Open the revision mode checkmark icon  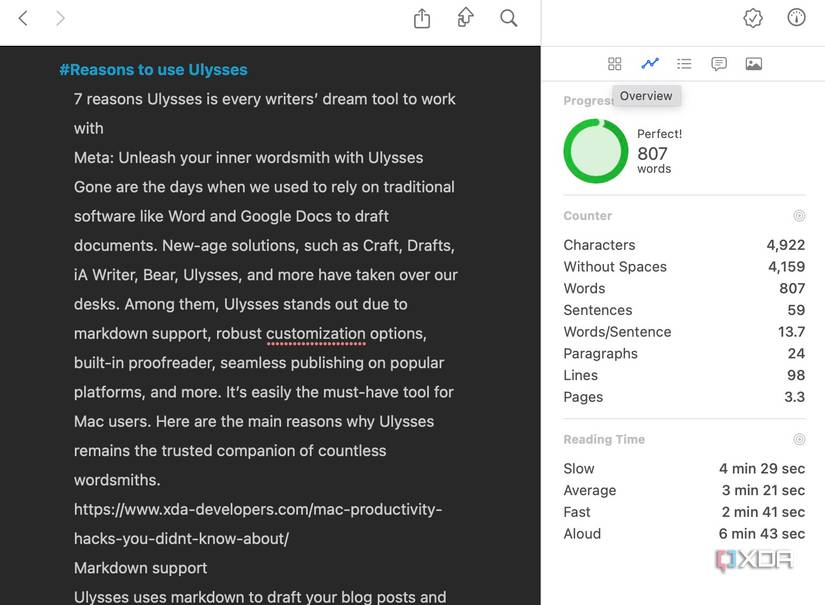point(753,18)
